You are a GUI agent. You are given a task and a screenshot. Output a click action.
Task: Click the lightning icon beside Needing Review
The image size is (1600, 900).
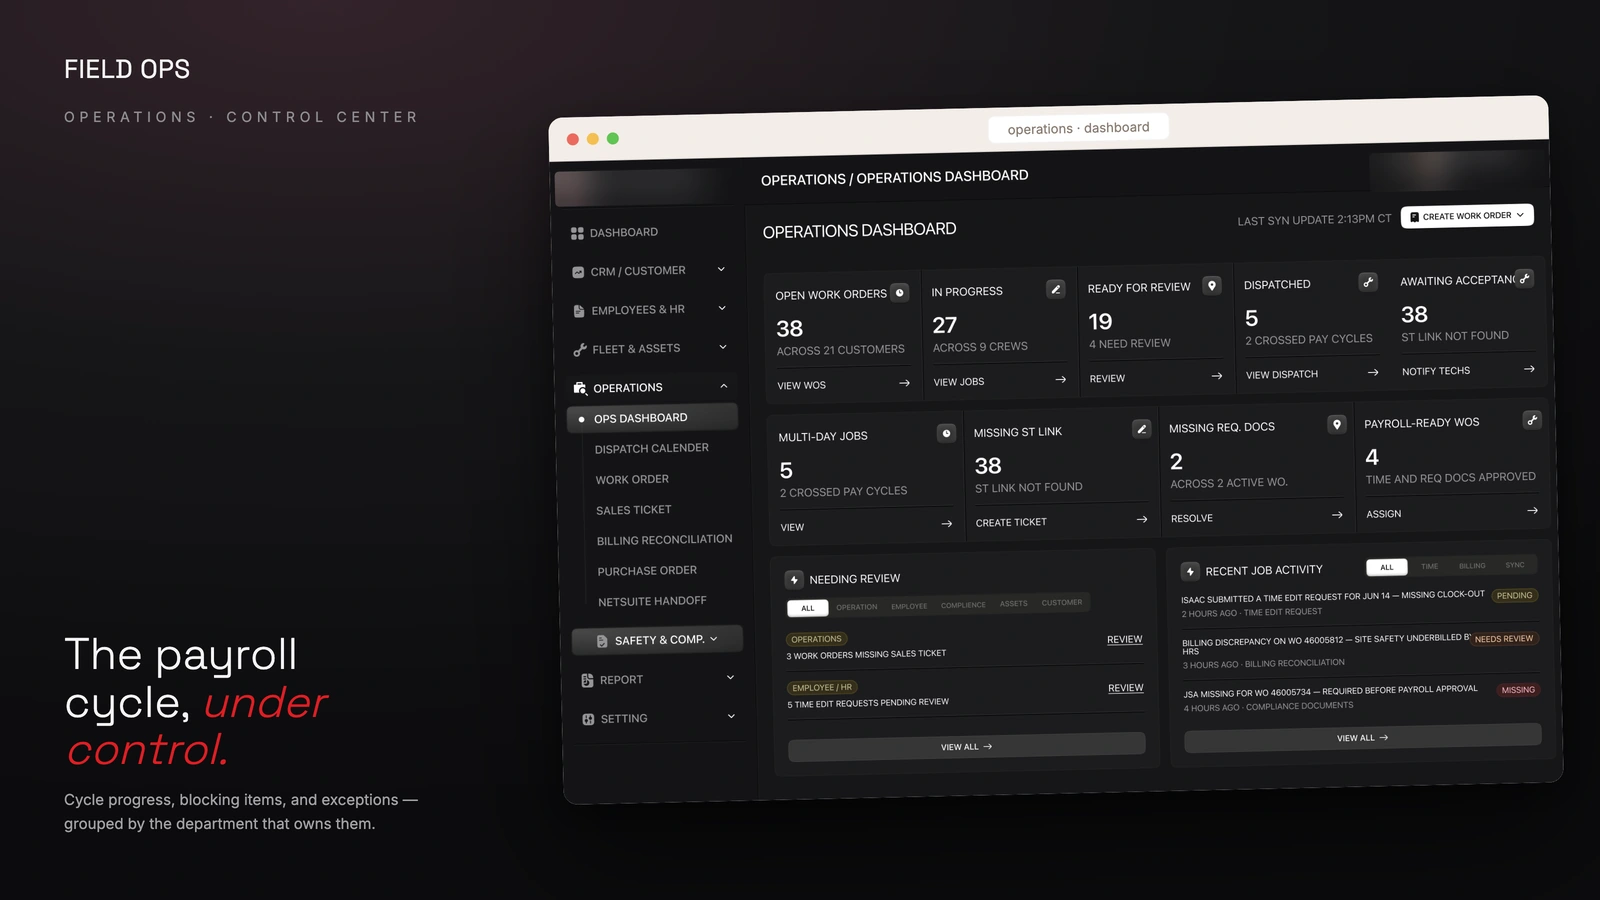[x=794, y=580]
